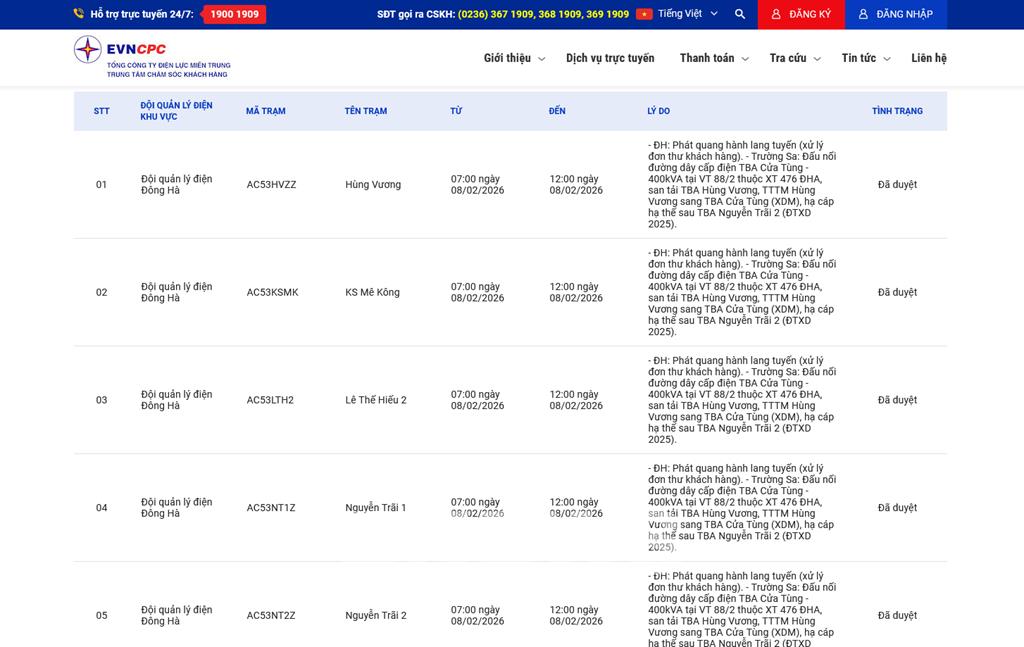Click the Vietnam flag icon

644,14
